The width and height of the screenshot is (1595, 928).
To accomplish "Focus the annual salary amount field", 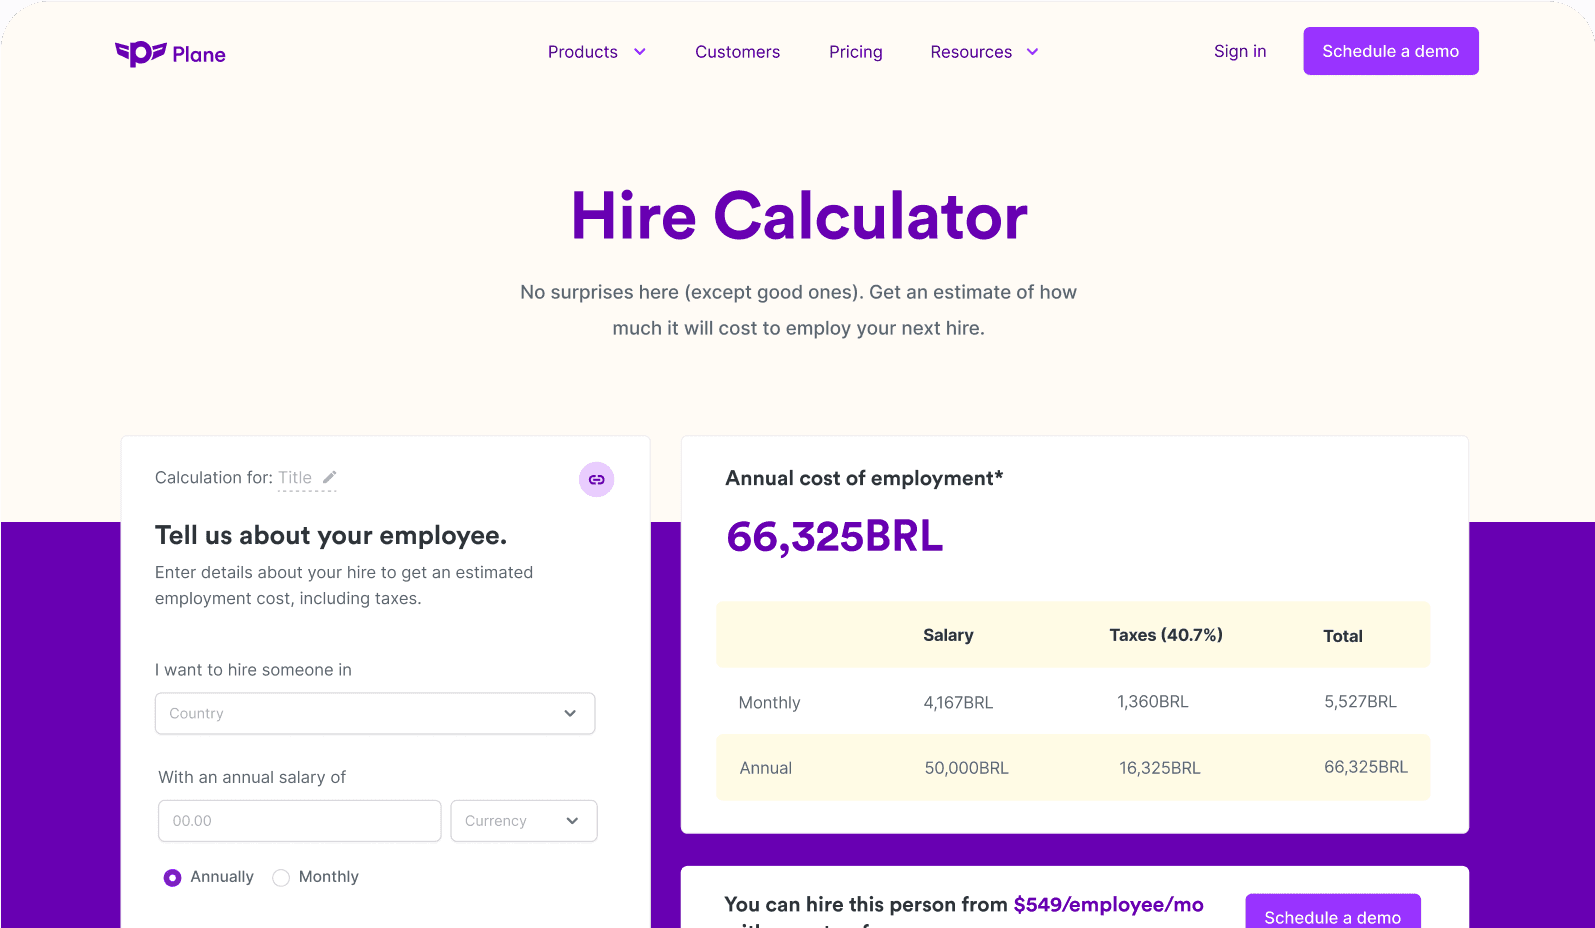I will coord(299,821).
